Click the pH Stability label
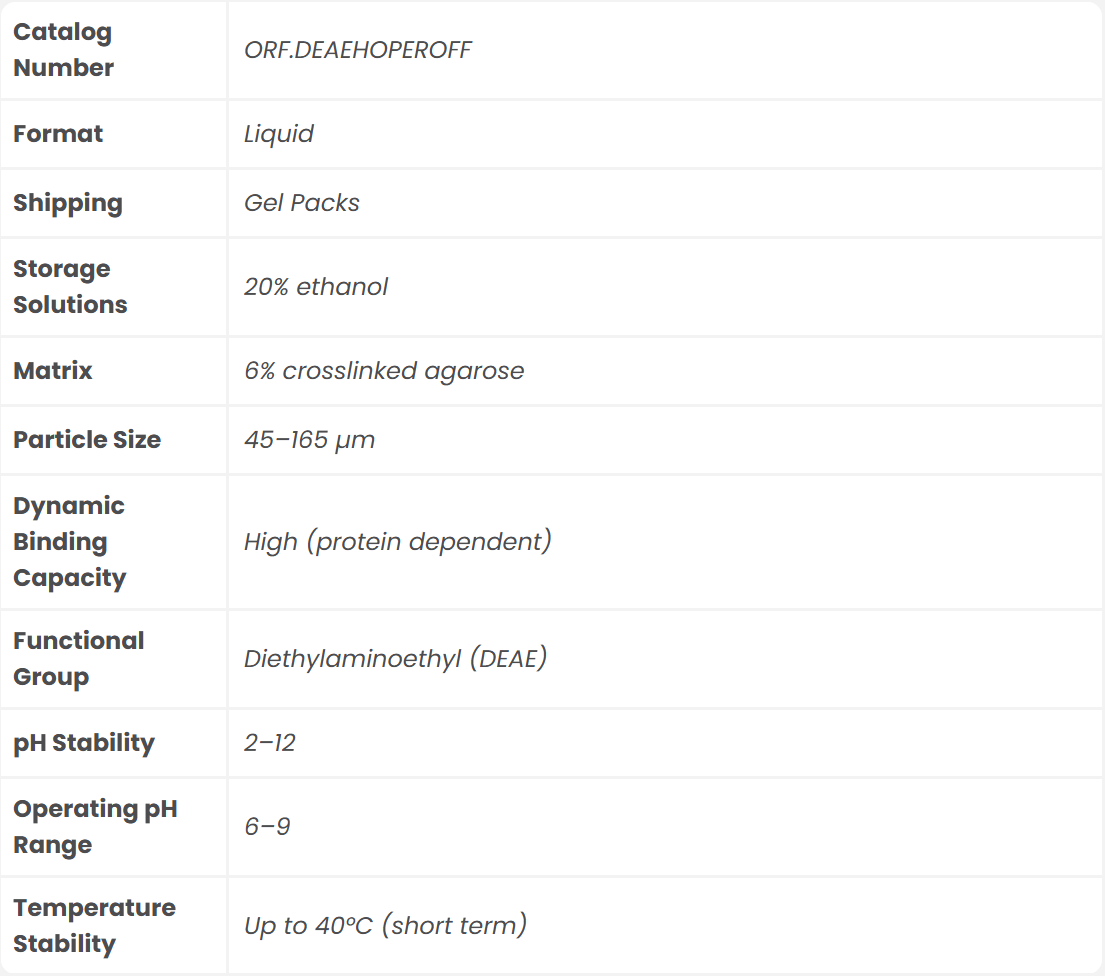 click(x=84, y=743)
